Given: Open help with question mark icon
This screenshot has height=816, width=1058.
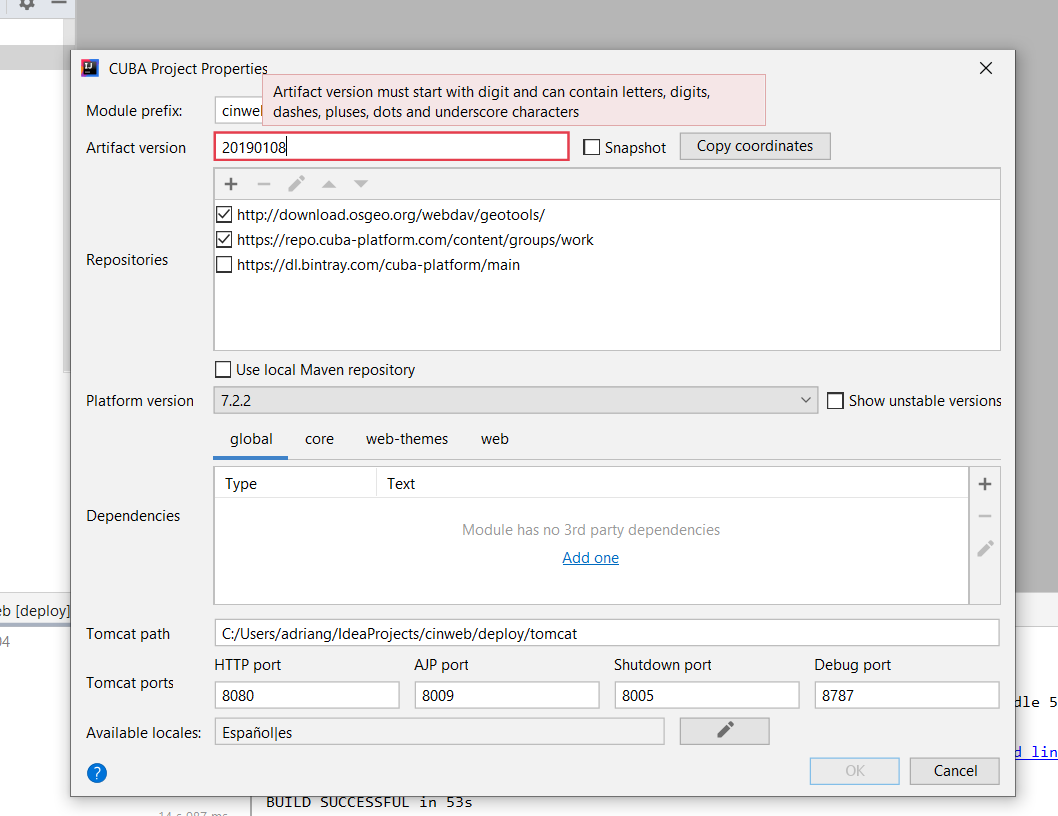Looking at the screenshot, I should [x=97, y=773].
